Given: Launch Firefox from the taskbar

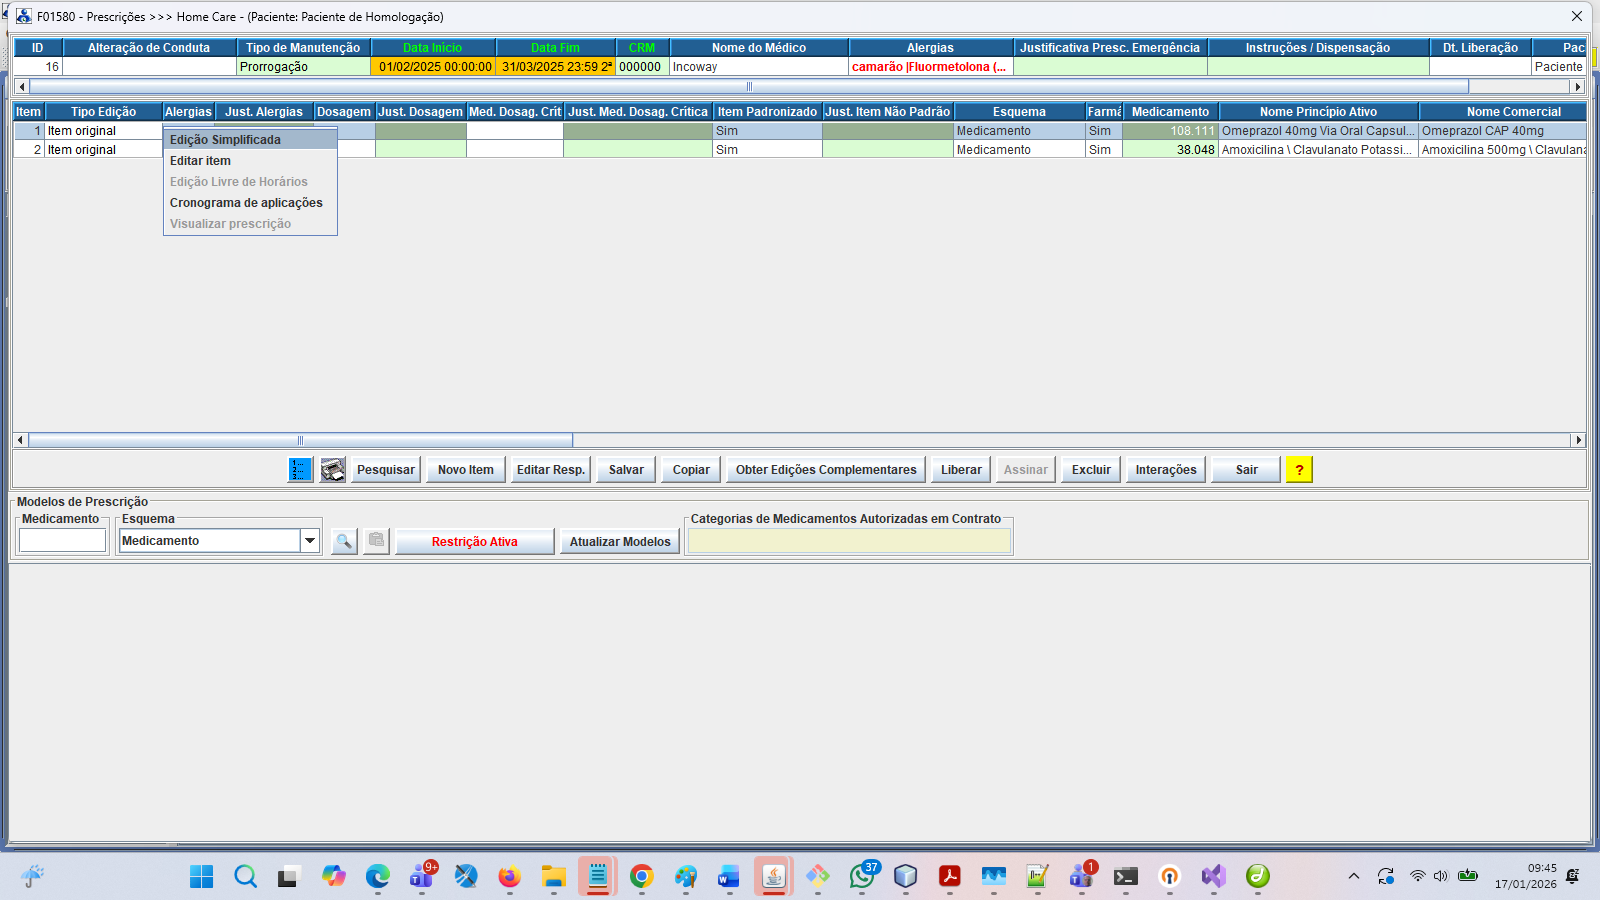Looking at the screenshot, I should click(x=509, y=877).
